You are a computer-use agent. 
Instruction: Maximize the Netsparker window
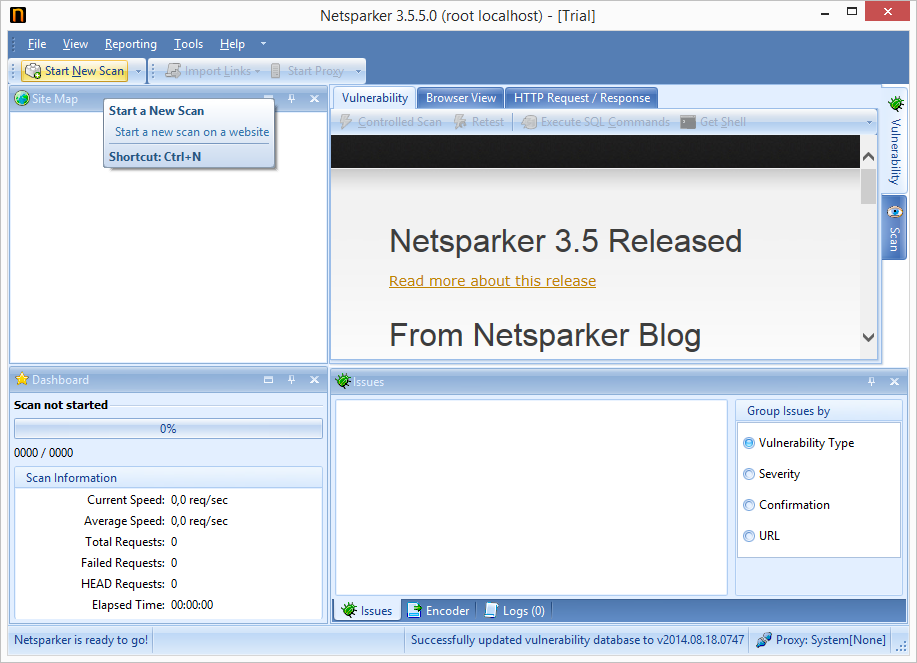click(x=852, y=12)
